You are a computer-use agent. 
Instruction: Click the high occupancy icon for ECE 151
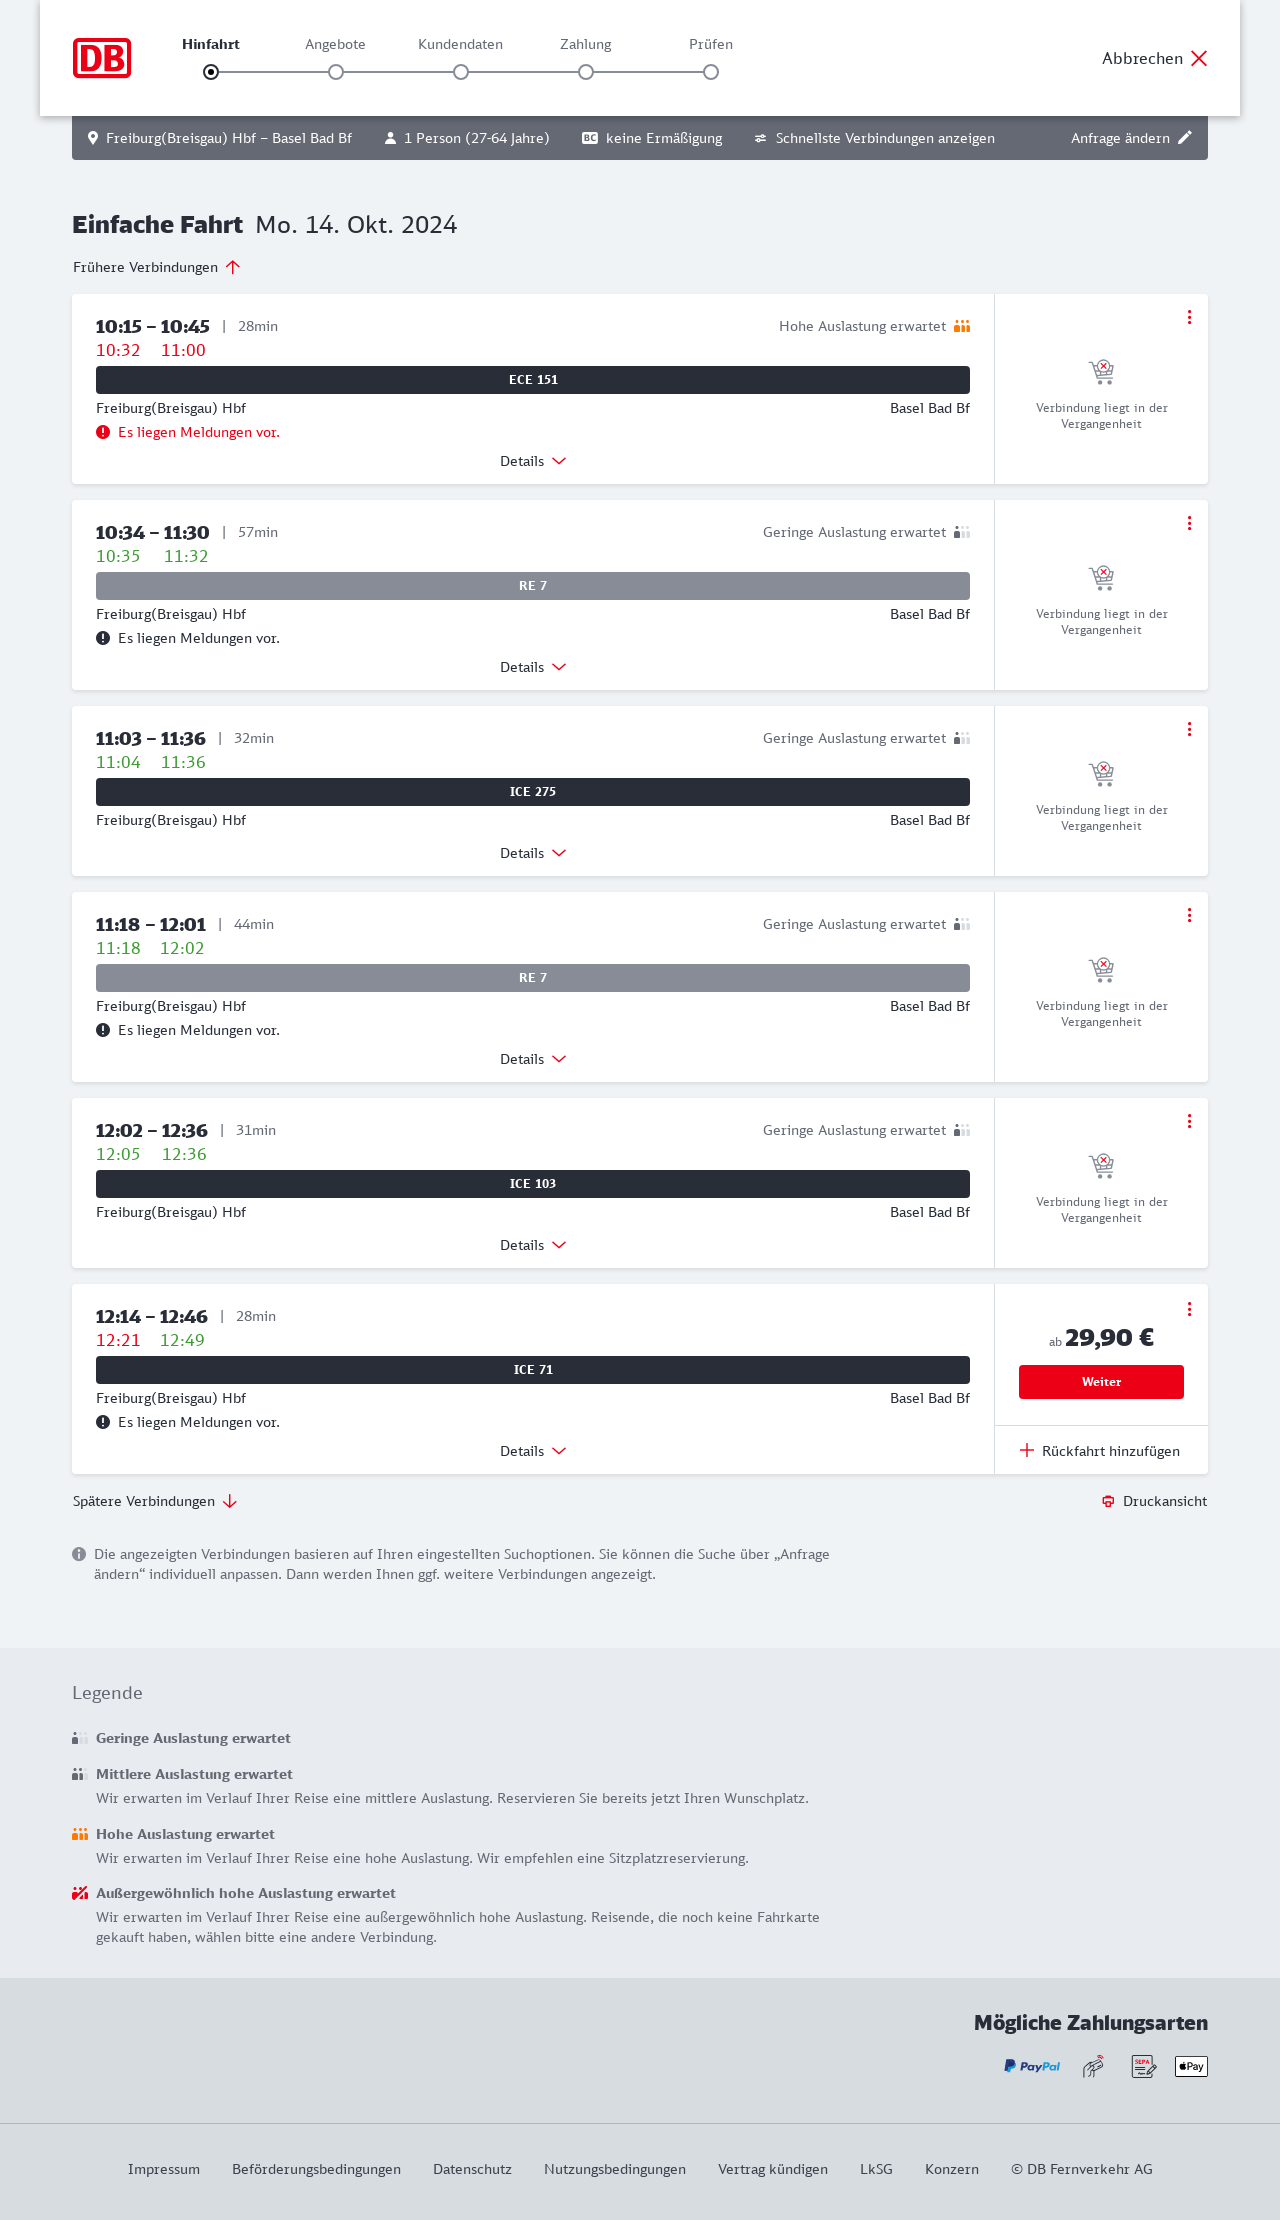point(962,326)
